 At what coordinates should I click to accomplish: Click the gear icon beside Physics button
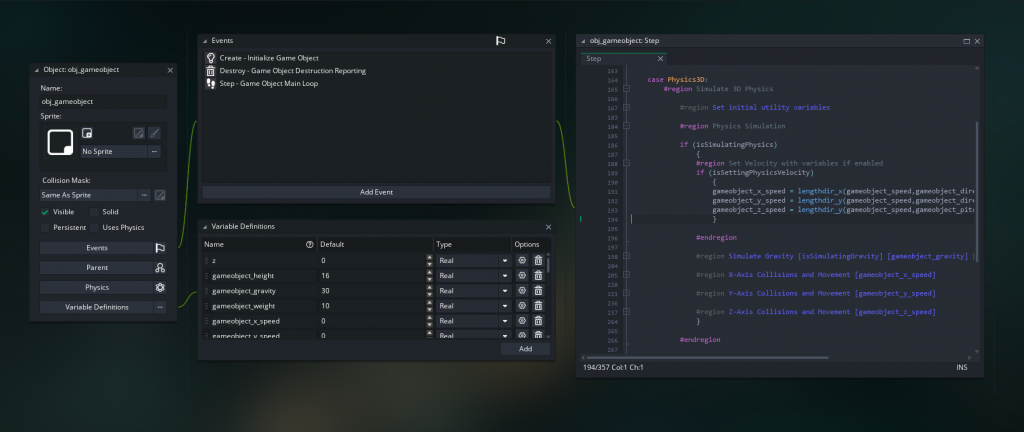[160, 287]
